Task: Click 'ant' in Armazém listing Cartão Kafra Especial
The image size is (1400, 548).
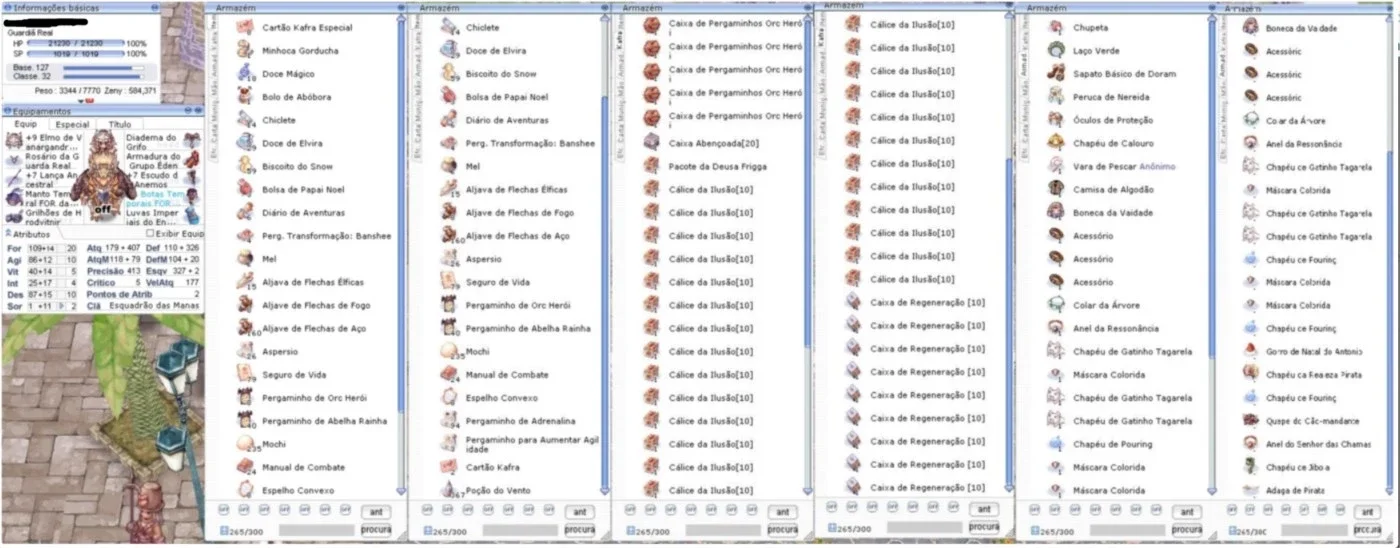Action: coord(375,511)
